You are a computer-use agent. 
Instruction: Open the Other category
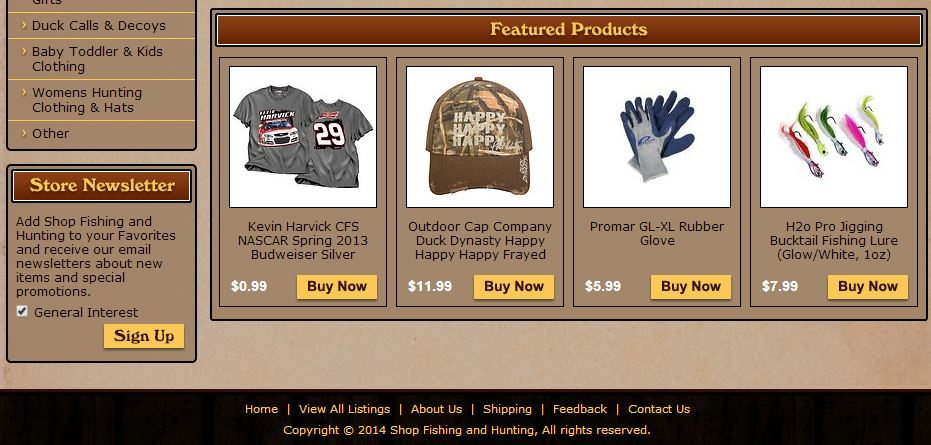click(50, 133)
